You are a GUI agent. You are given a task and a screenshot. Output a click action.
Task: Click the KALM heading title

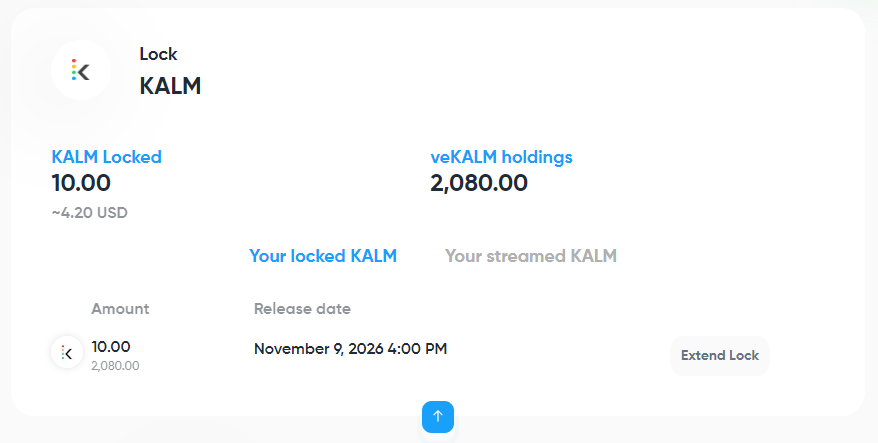tap(170, 86)
